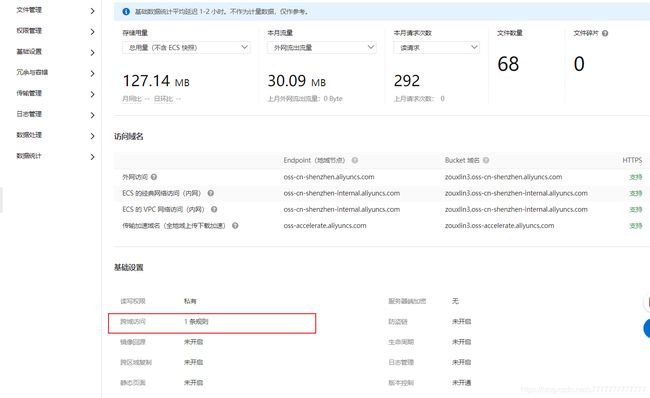Viewport: 650px width, 398px height.
Task: Click the 292 monthly request count
Action: tap(407, 80)
